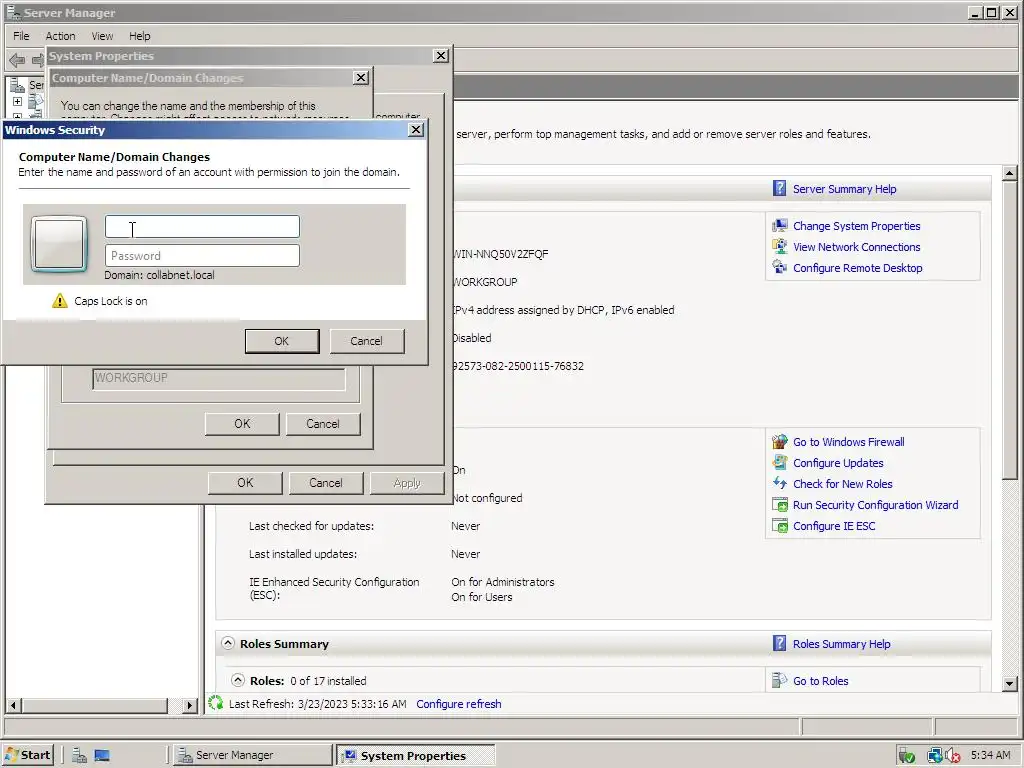1024x768 pixels.
Task: Click OK in Computer Name/Domain Changes dialog
Action: [242, 424]
